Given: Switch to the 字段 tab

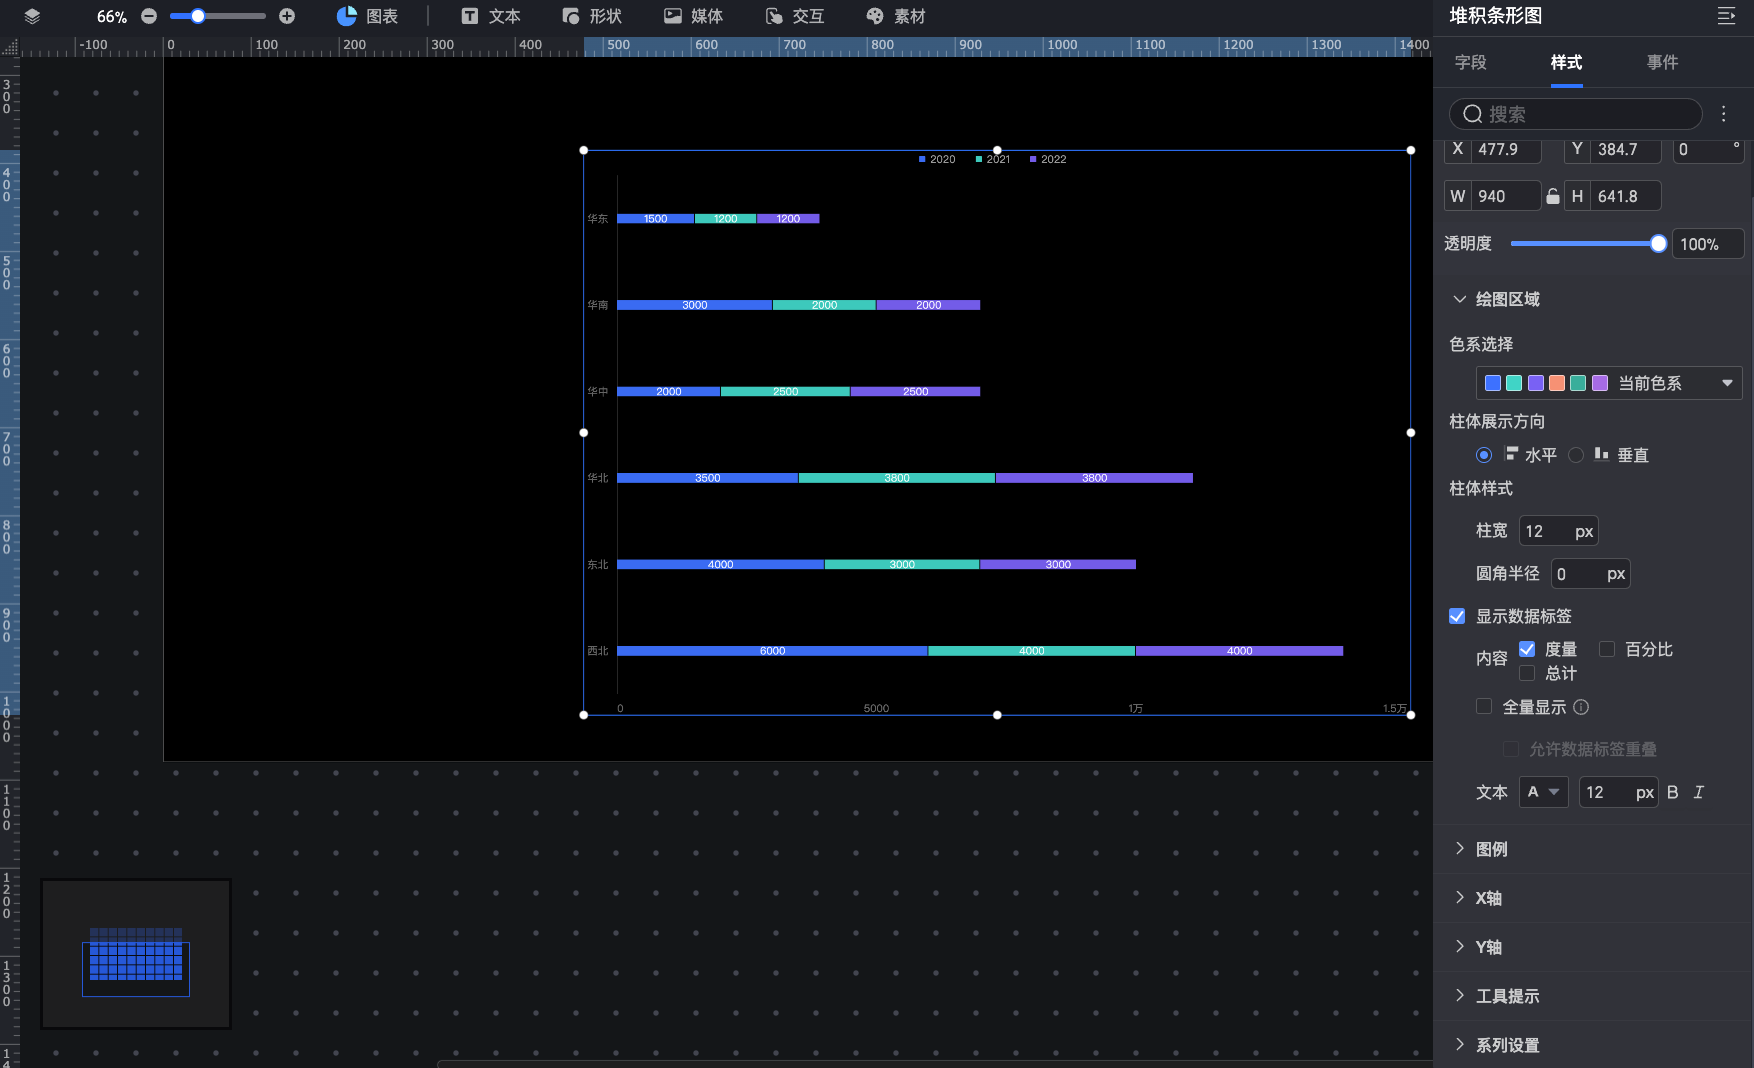Looking at the screenshot, I should (x=1470, y=62).
